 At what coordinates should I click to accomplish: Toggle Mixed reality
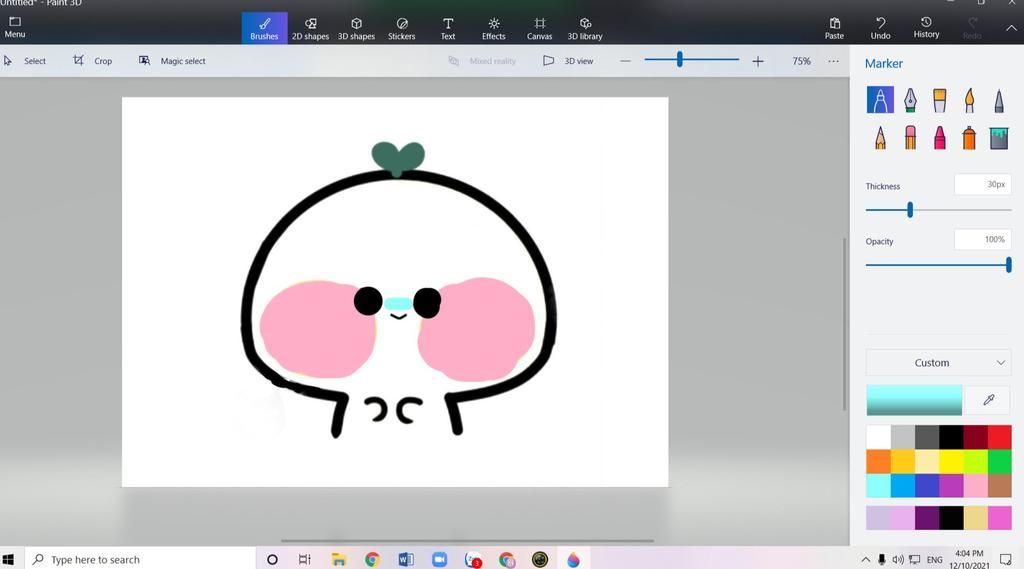pos(482,61)
